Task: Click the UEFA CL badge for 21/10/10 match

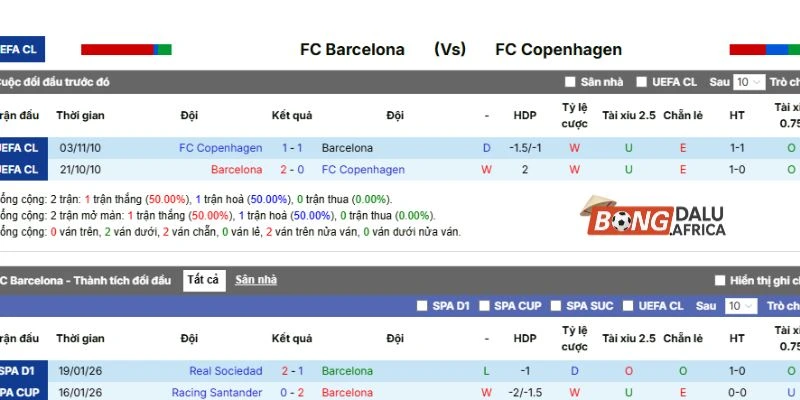Action: click(20, 170)
